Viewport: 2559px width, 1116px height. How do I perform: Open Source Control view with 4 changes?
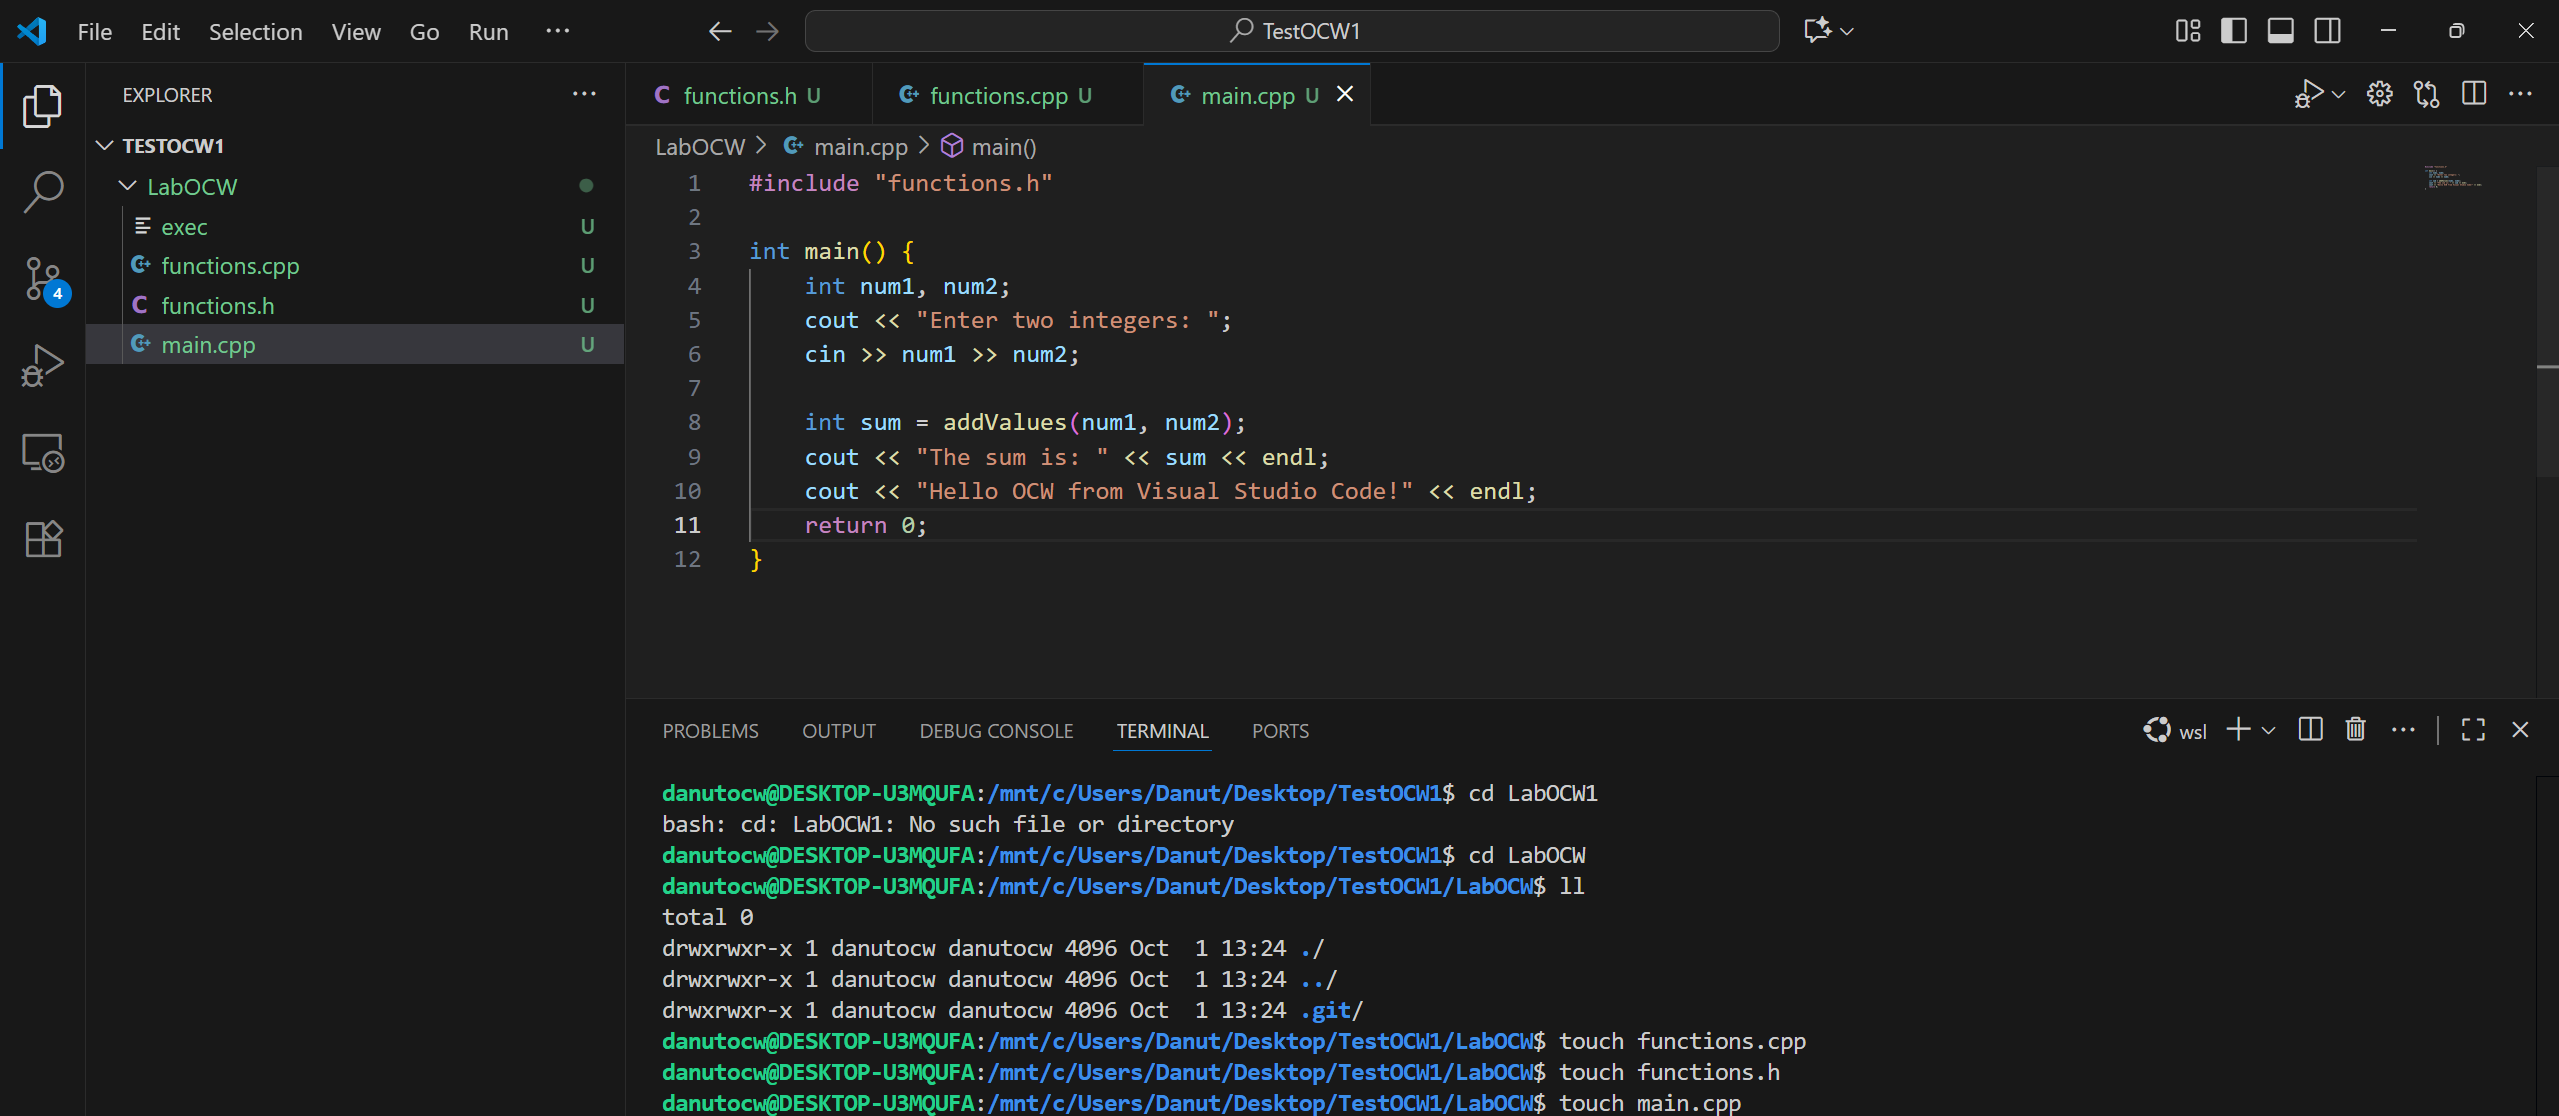coord(43,279)
